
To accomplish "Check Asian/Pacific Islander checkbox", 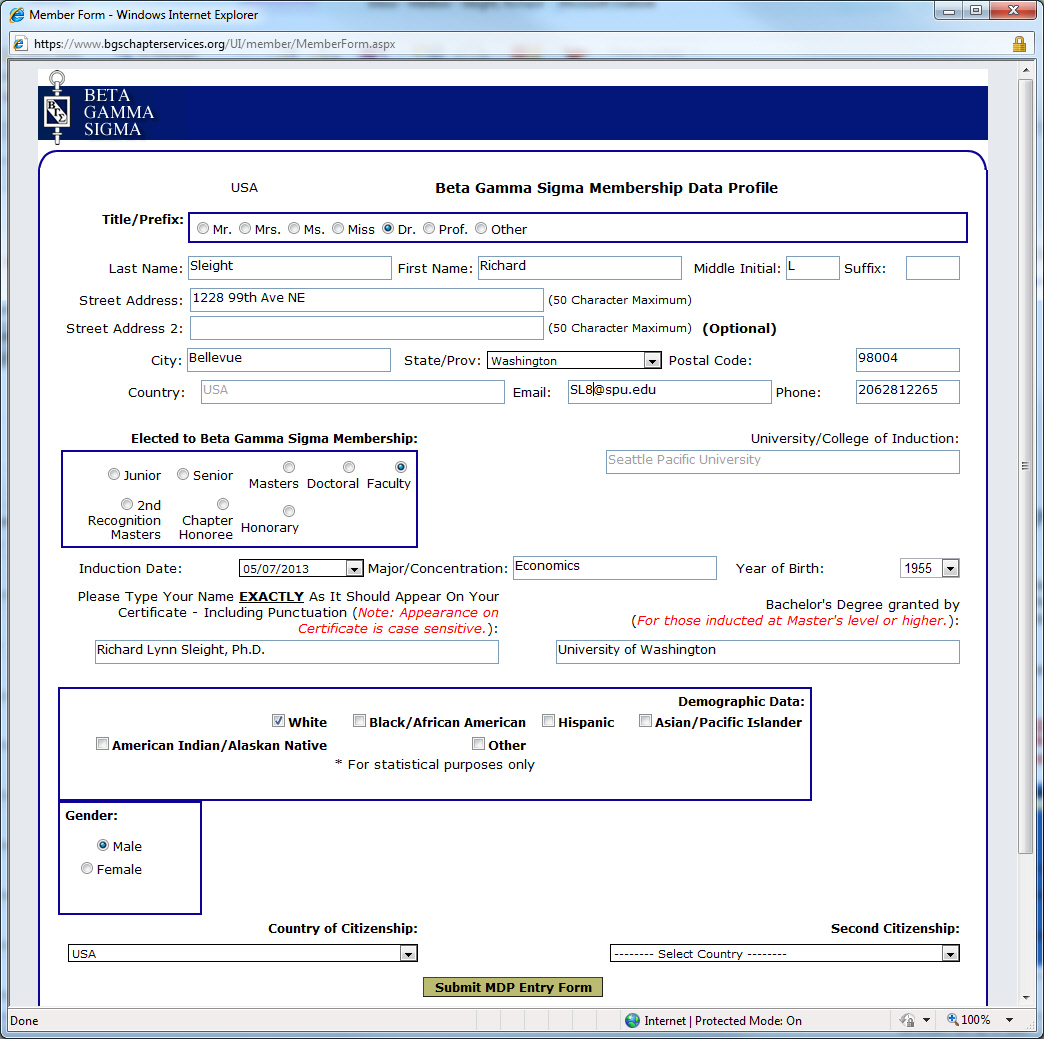I will [645, 721].
